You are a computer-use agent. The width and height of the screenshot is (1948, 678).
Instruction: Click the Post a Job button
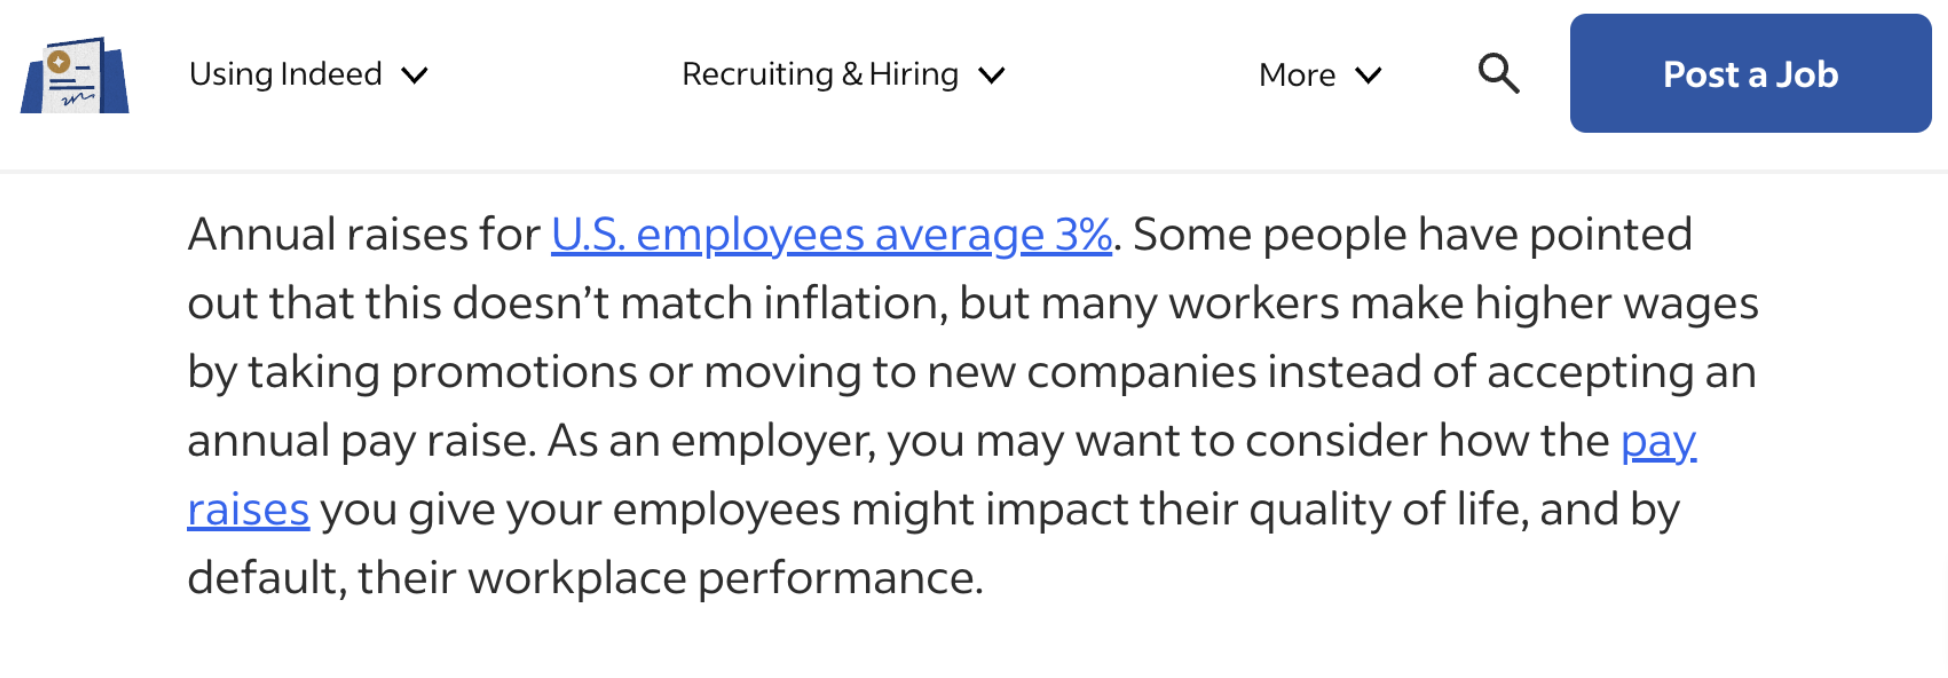click(1750, 73)
